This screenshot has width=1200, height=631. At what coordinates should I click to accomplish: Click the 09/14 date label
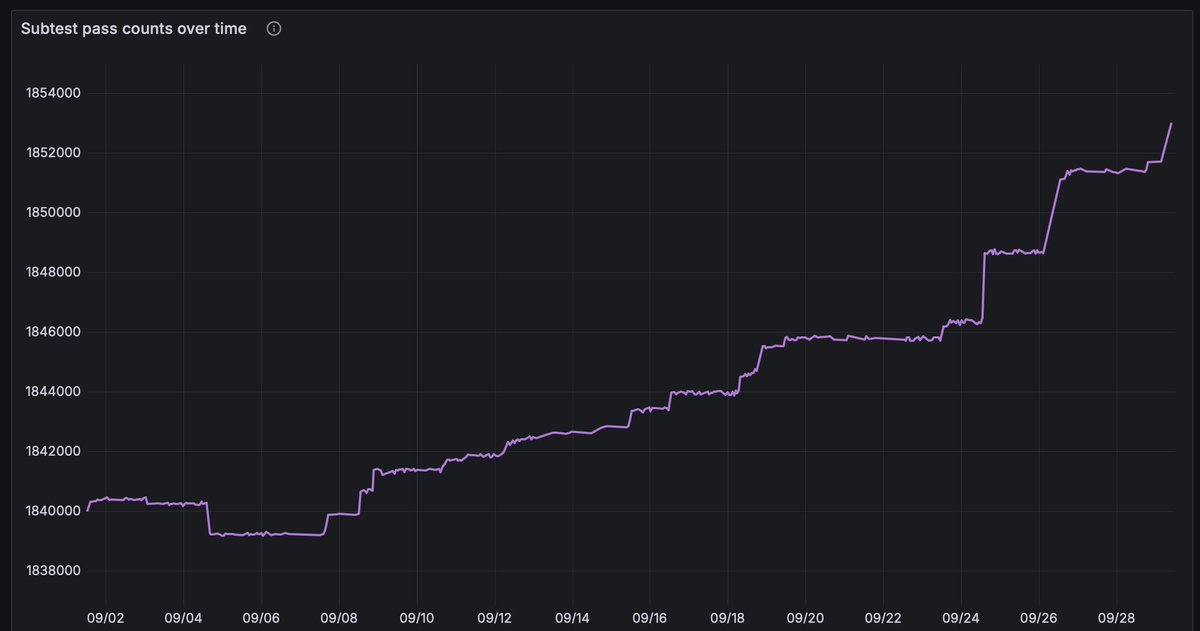(x=573, y=618)
